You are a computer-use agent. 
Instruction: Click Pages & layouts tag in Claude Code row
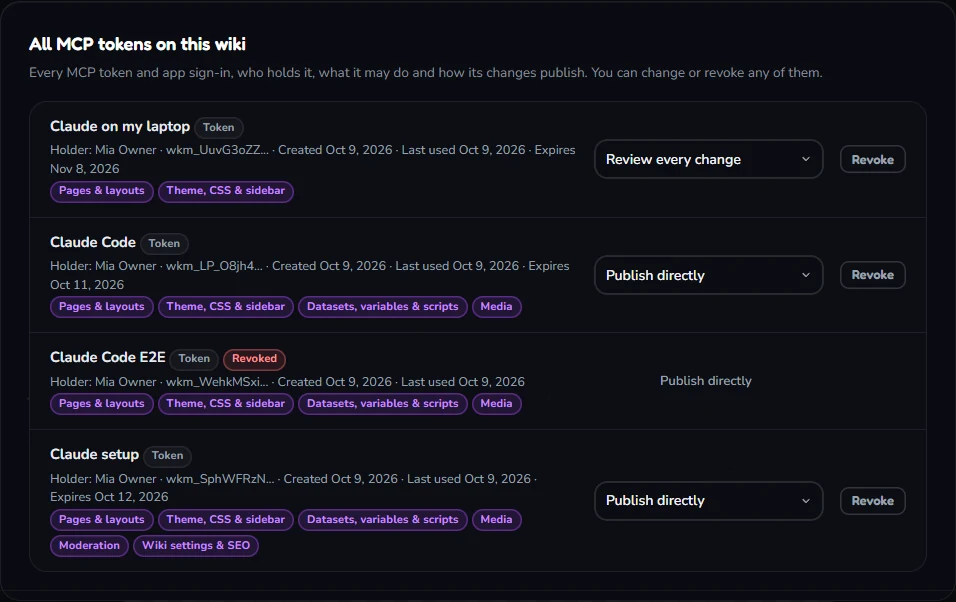pyautogui.click(x=102, y=307)
